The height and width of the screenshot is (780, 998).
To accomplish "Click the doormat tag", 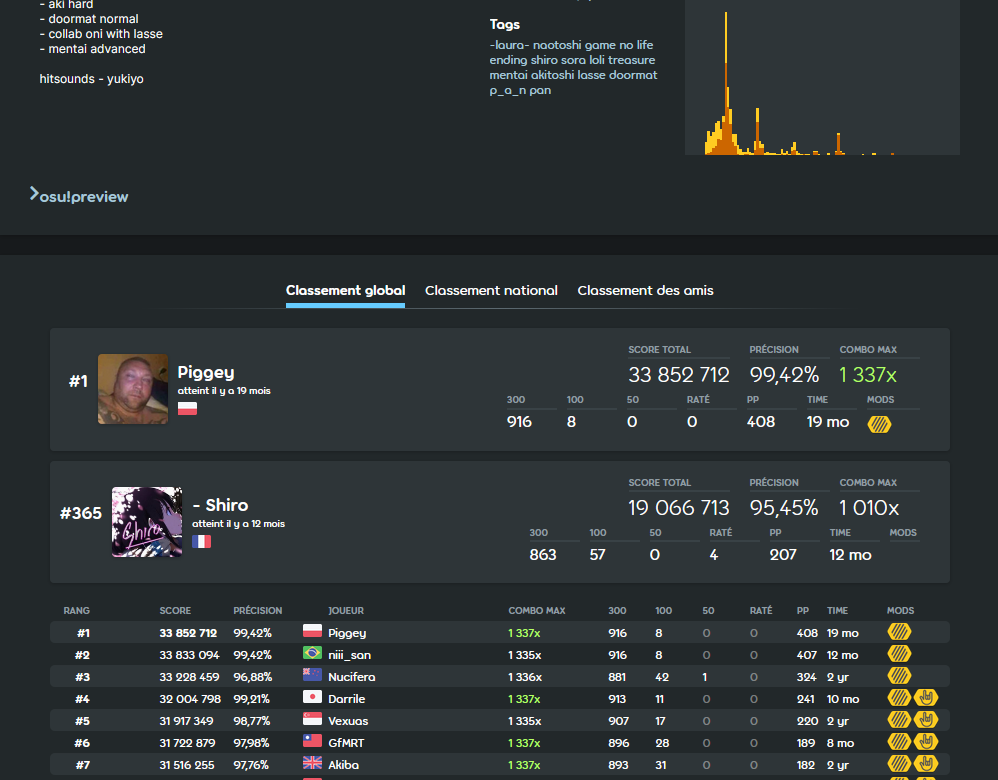I will [x=633, y=75].
